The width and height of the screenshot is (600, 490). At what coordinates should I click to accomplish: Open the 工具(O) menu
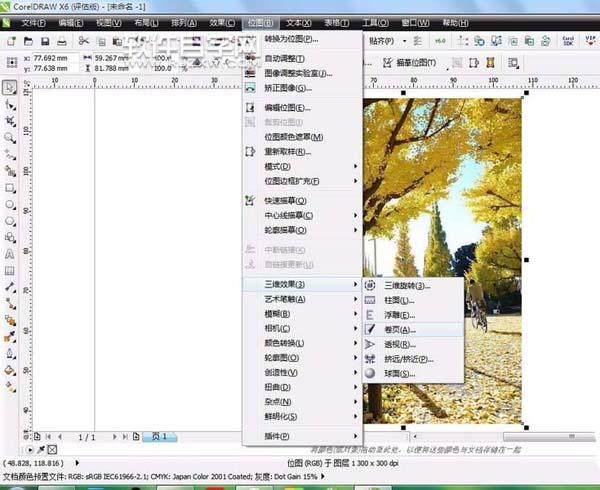coord(376,21)
